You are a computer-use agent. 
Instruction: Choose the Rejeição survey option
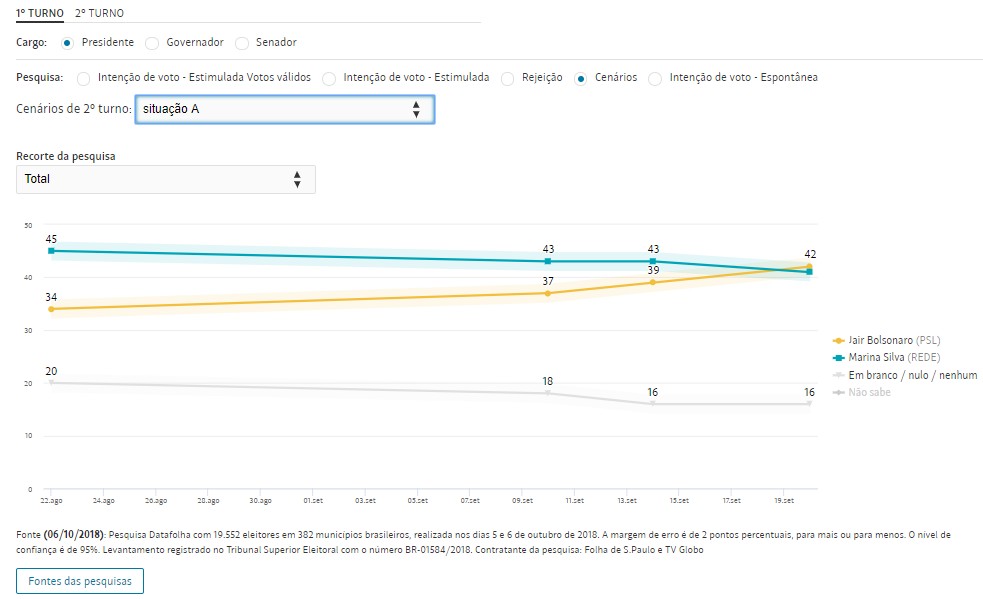pyautogui.click(x=508, y=78)
